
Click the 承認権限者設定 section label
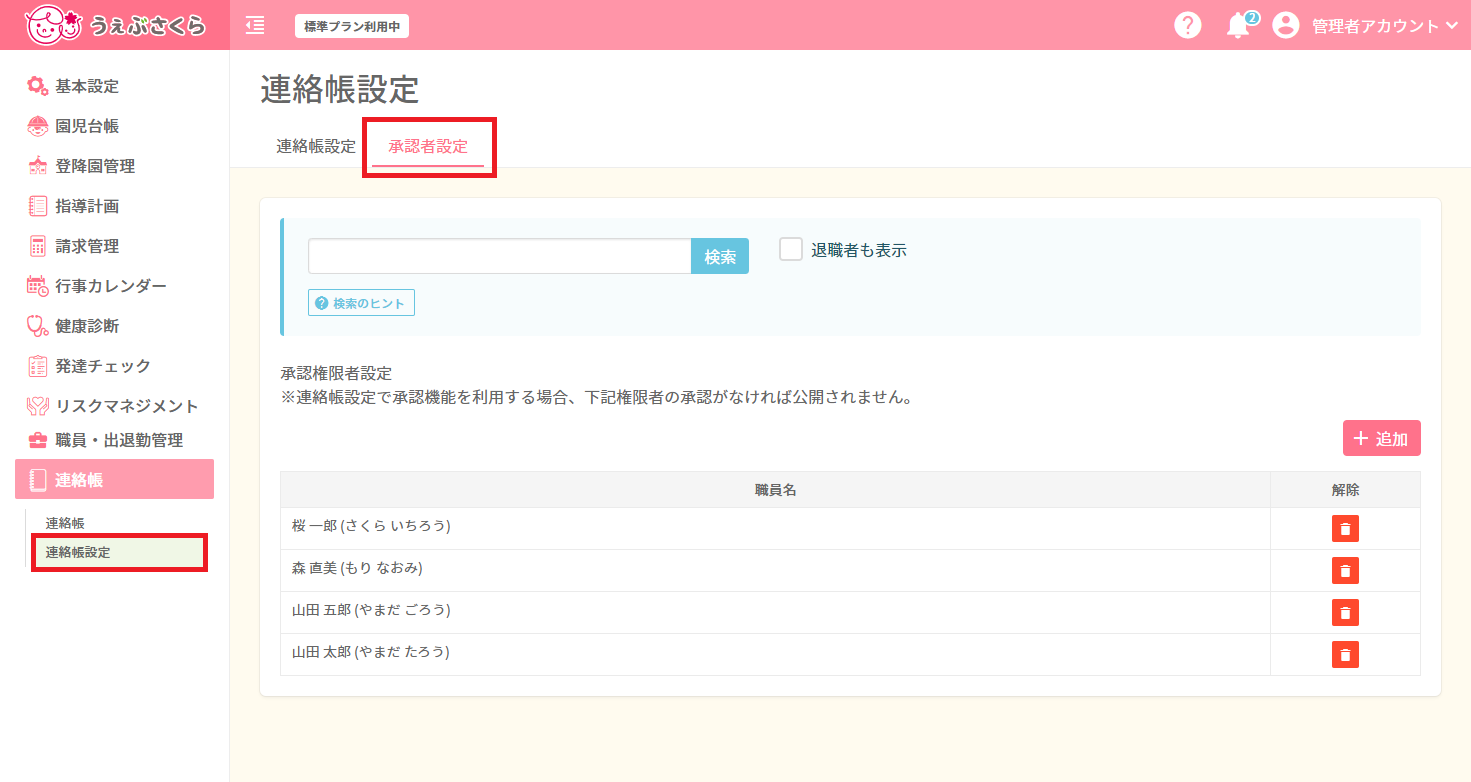click(x=336, y=374)
